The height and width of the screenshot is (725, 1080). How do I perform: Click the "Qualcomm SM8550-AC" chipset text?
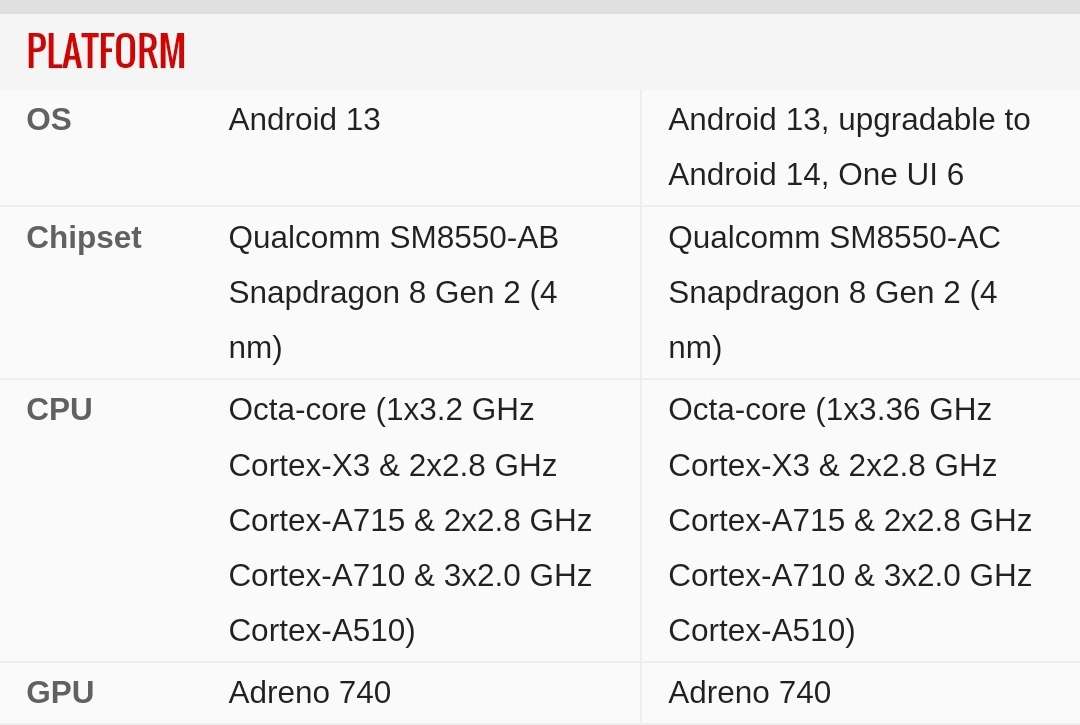tap(834, 238)
